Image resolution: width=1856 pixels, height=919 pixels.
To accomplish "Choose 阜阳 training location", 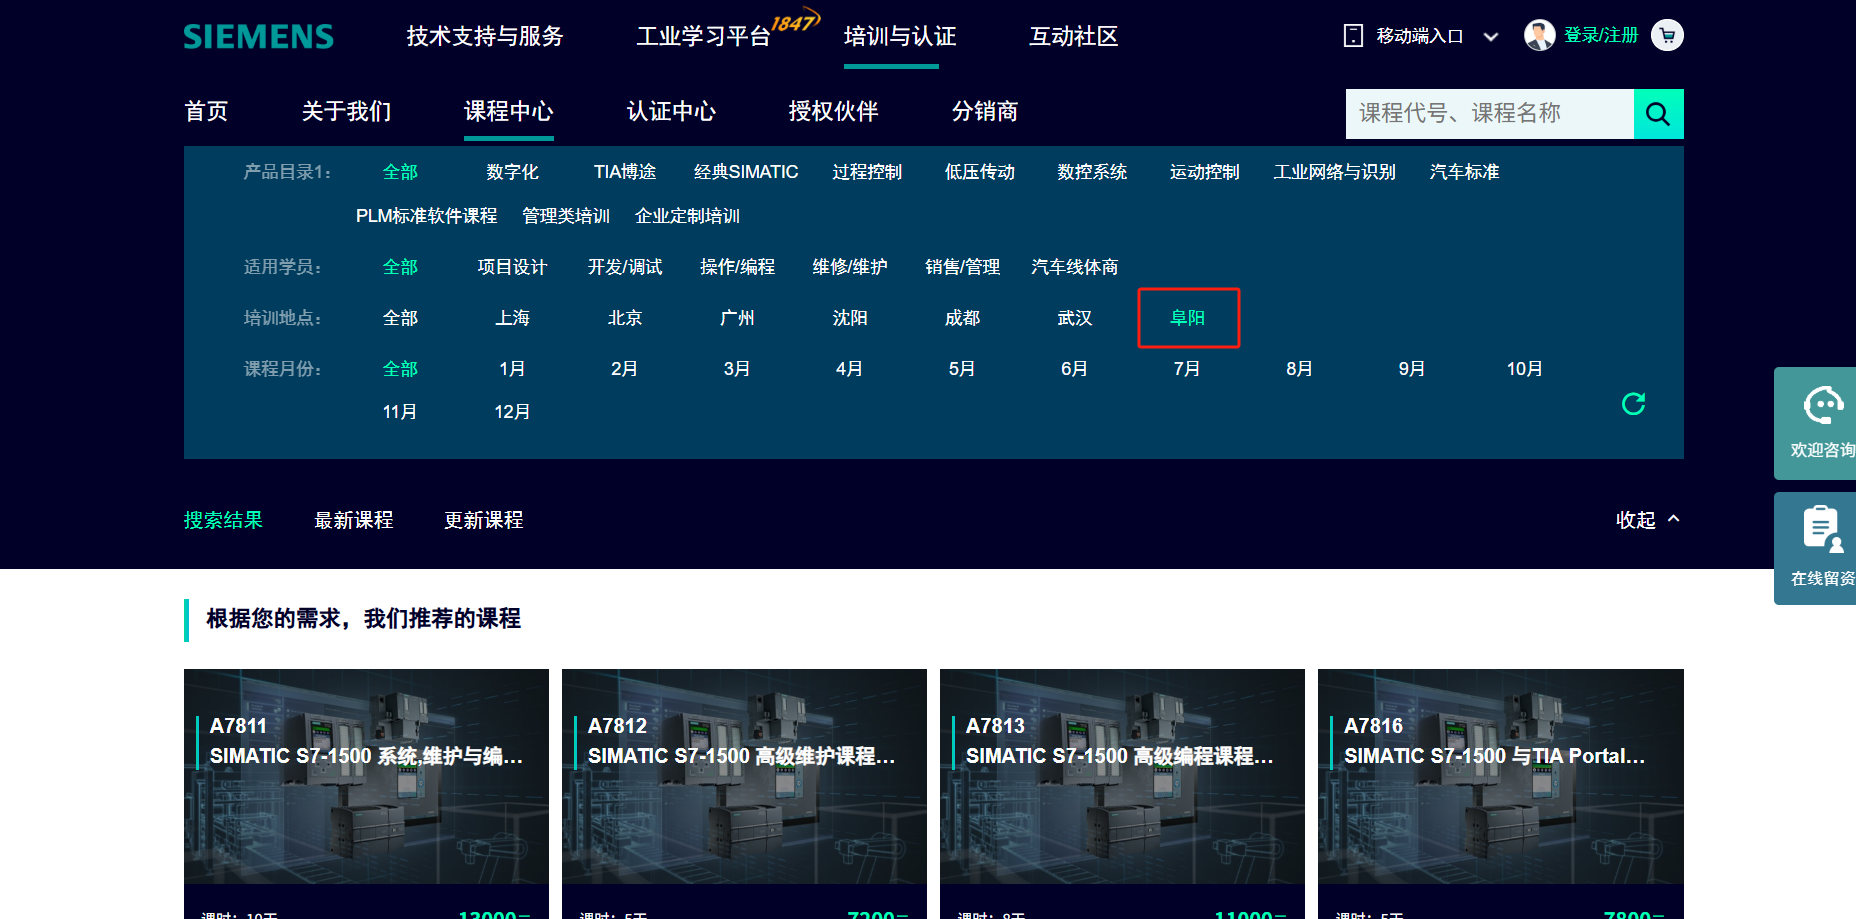I will tap(1188, 318).
